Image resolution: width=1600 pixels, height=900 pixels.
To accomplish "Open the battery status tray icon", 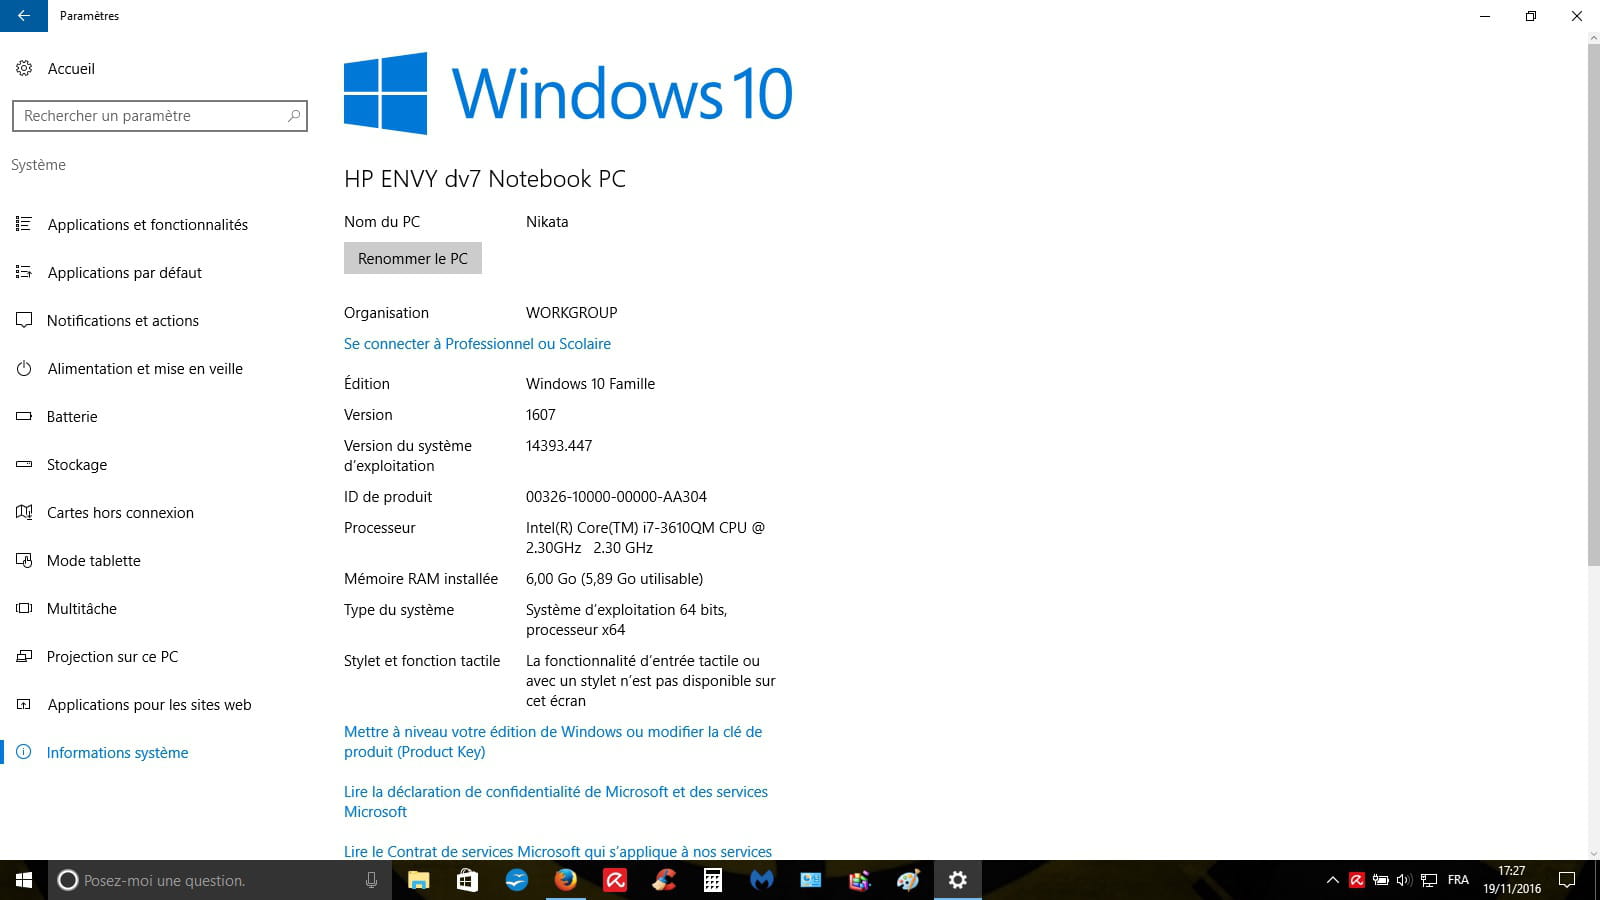I will tap(1381, 880).
